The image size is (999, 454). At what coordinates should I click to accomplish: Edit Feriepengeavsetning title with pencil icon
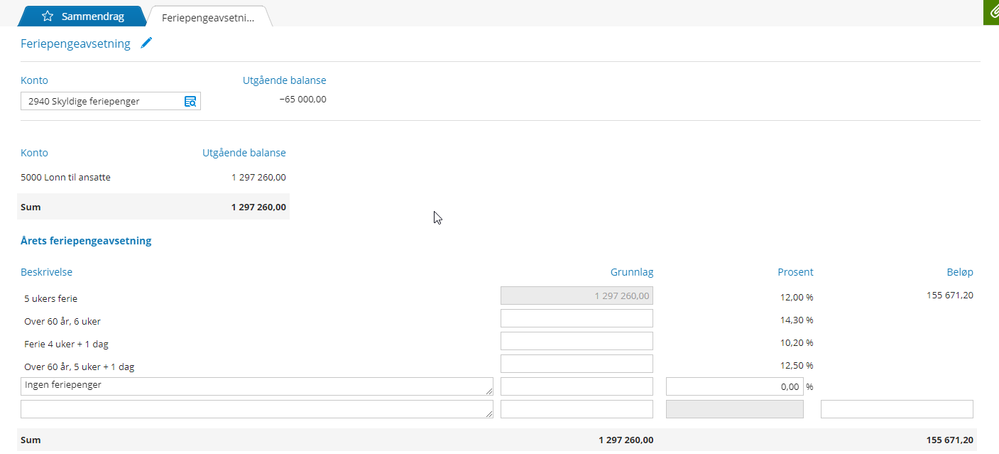[x=147, y=43]
